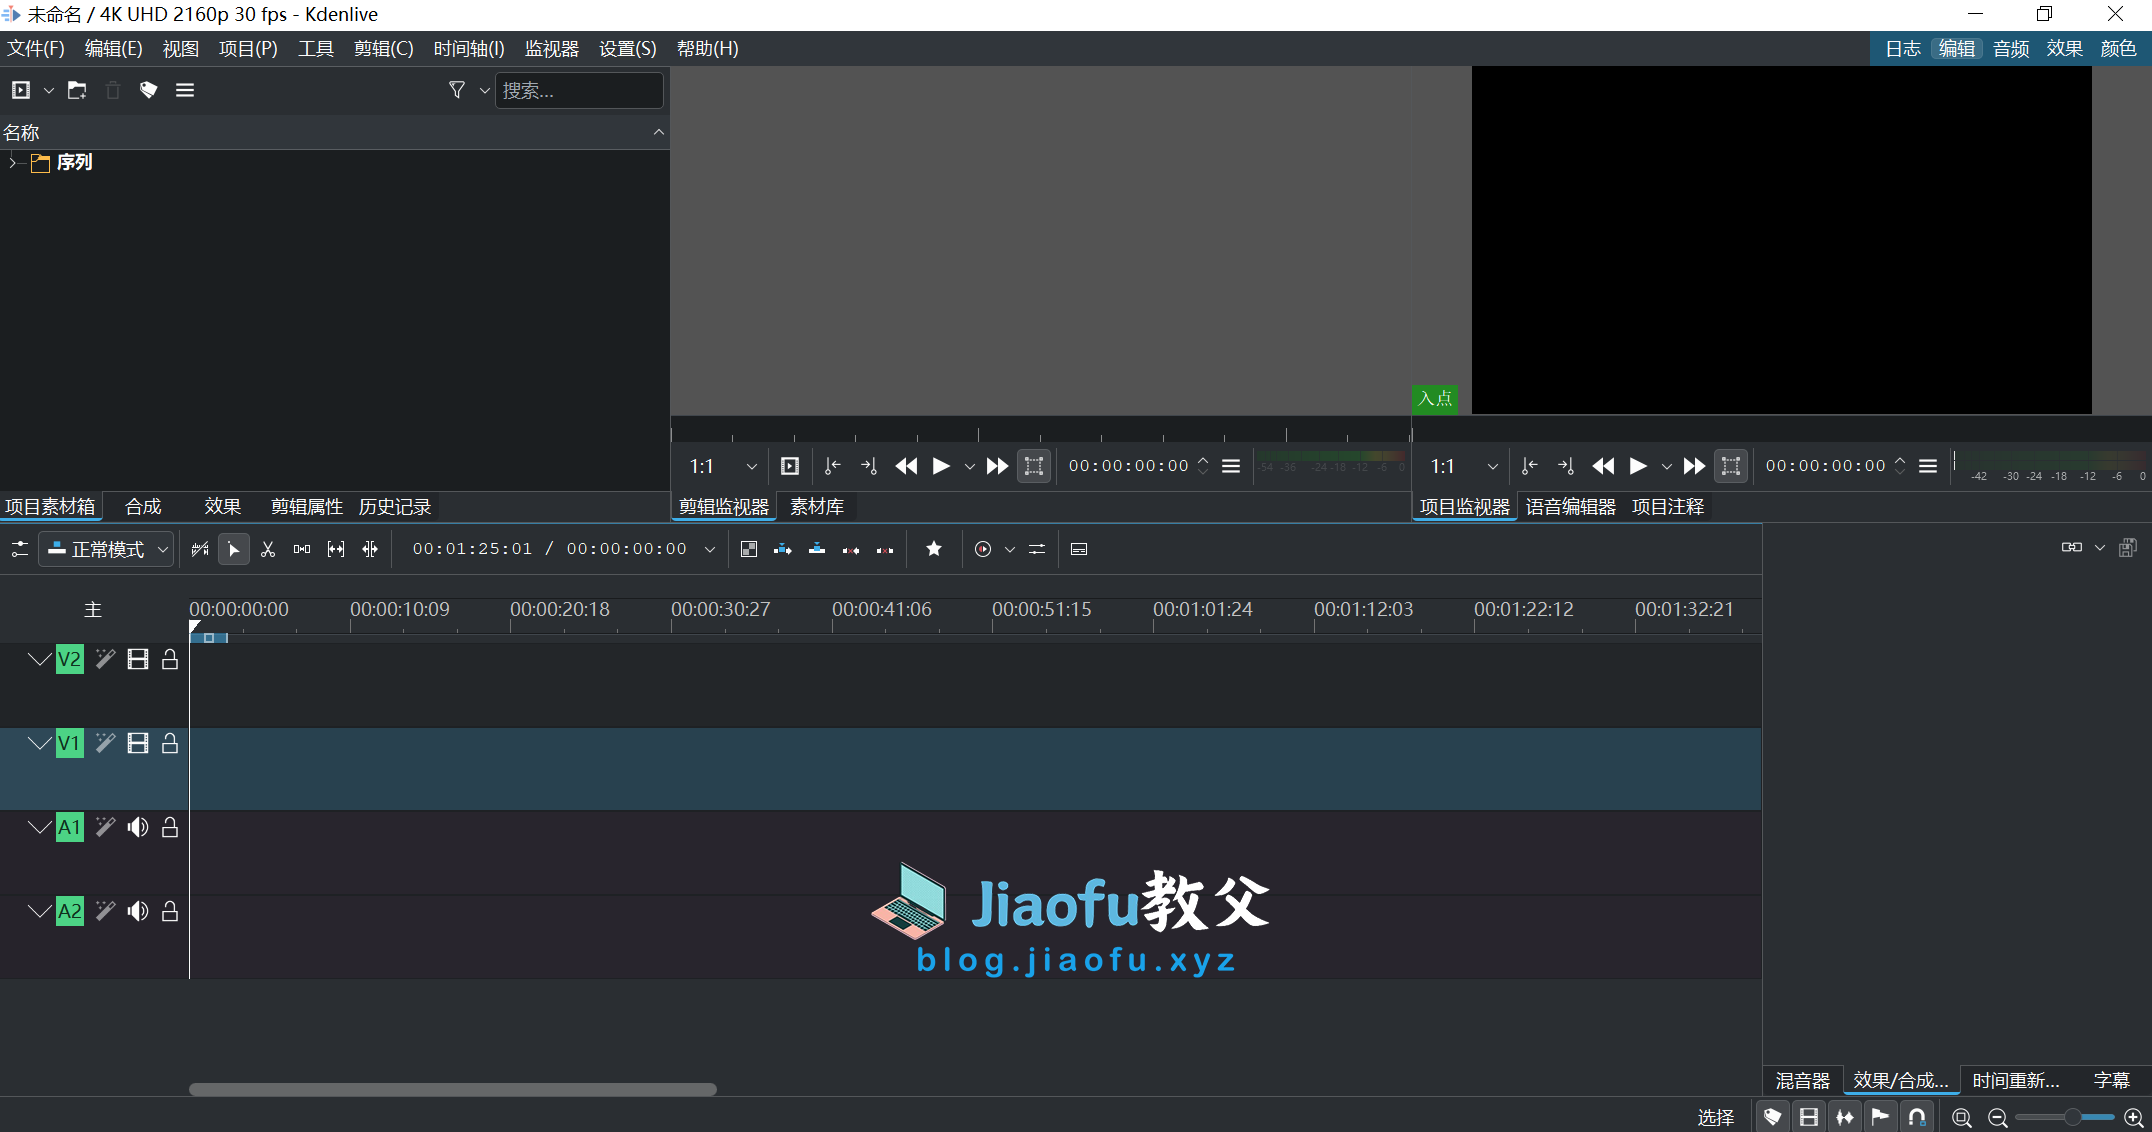Collapse track A2 with its chevron
The image size is (2152, 1132).
point(39,912)
